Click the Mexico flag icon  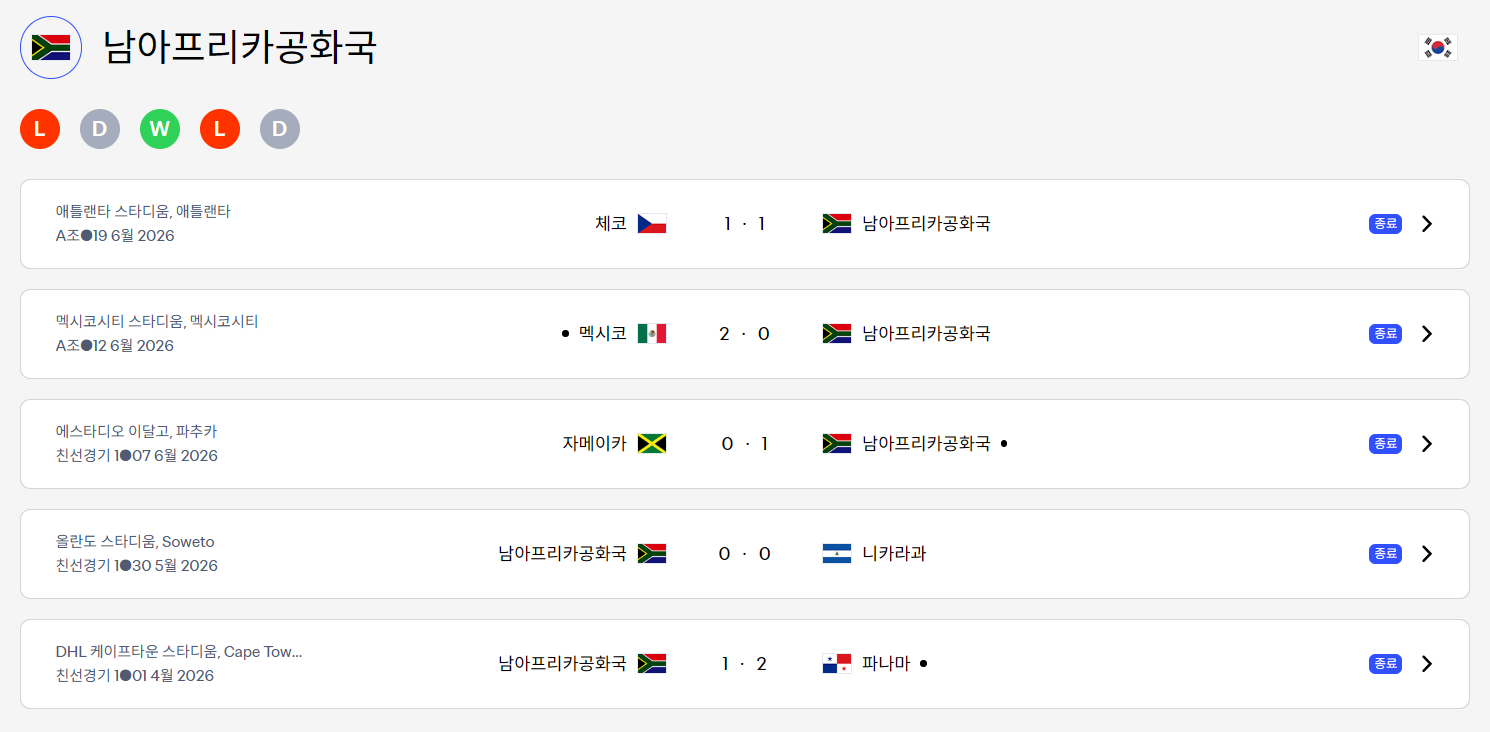(652, 334)
